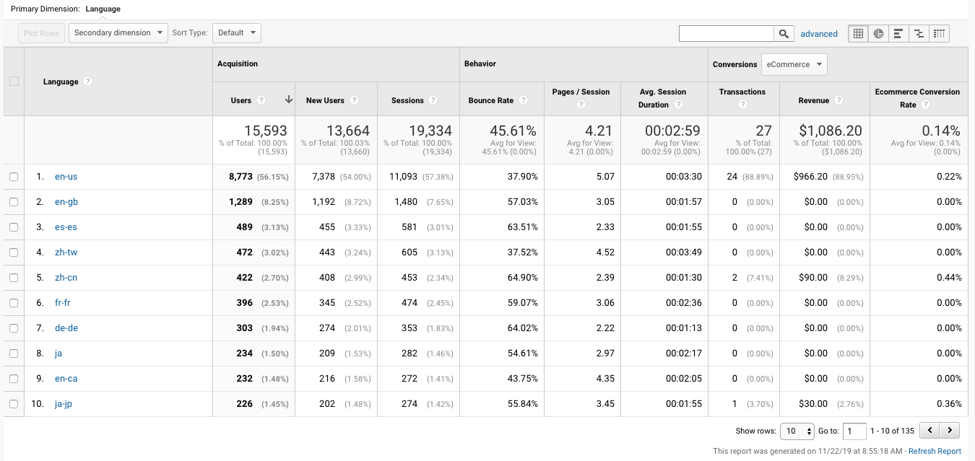Click the search magnifier button
Viewport: 975px width, 461px height.
coord(784,34)
